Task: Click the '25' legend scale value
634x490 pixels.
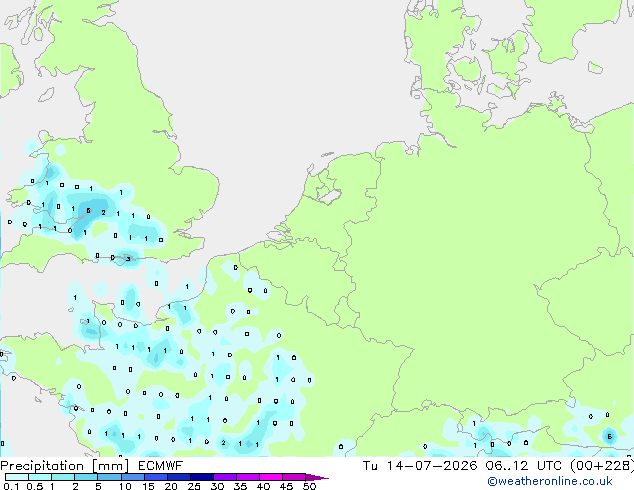Action: coord(194,486)
